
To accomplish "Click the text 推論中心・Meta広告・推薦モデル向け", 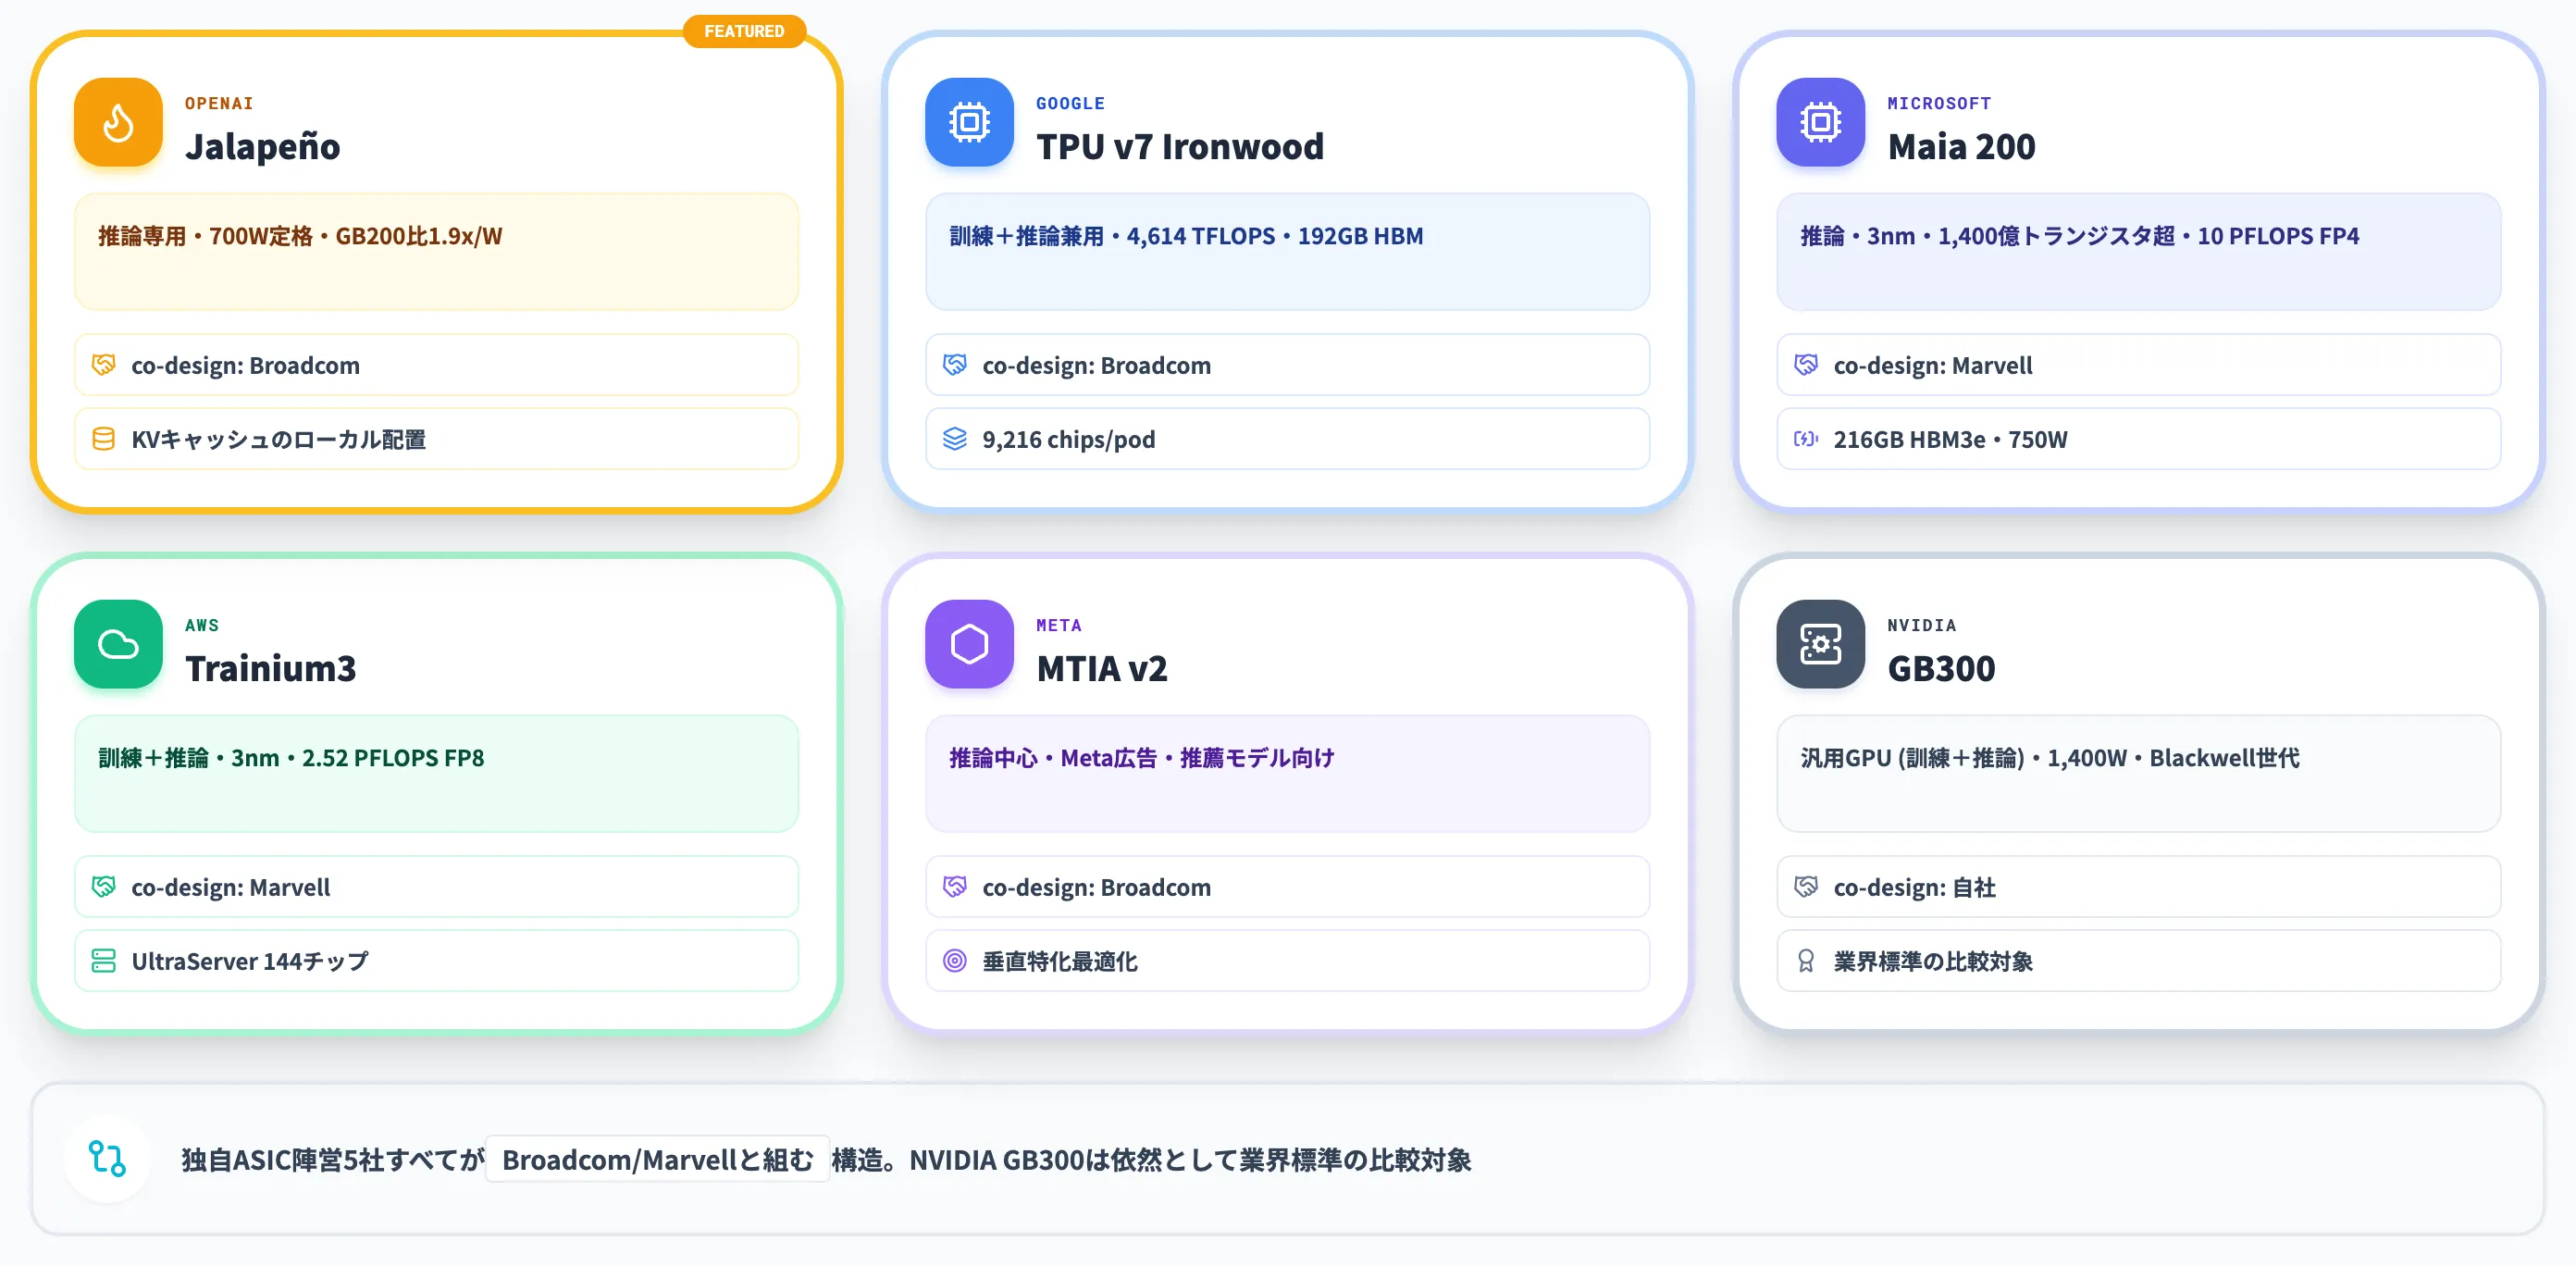I will [1142, 758].
